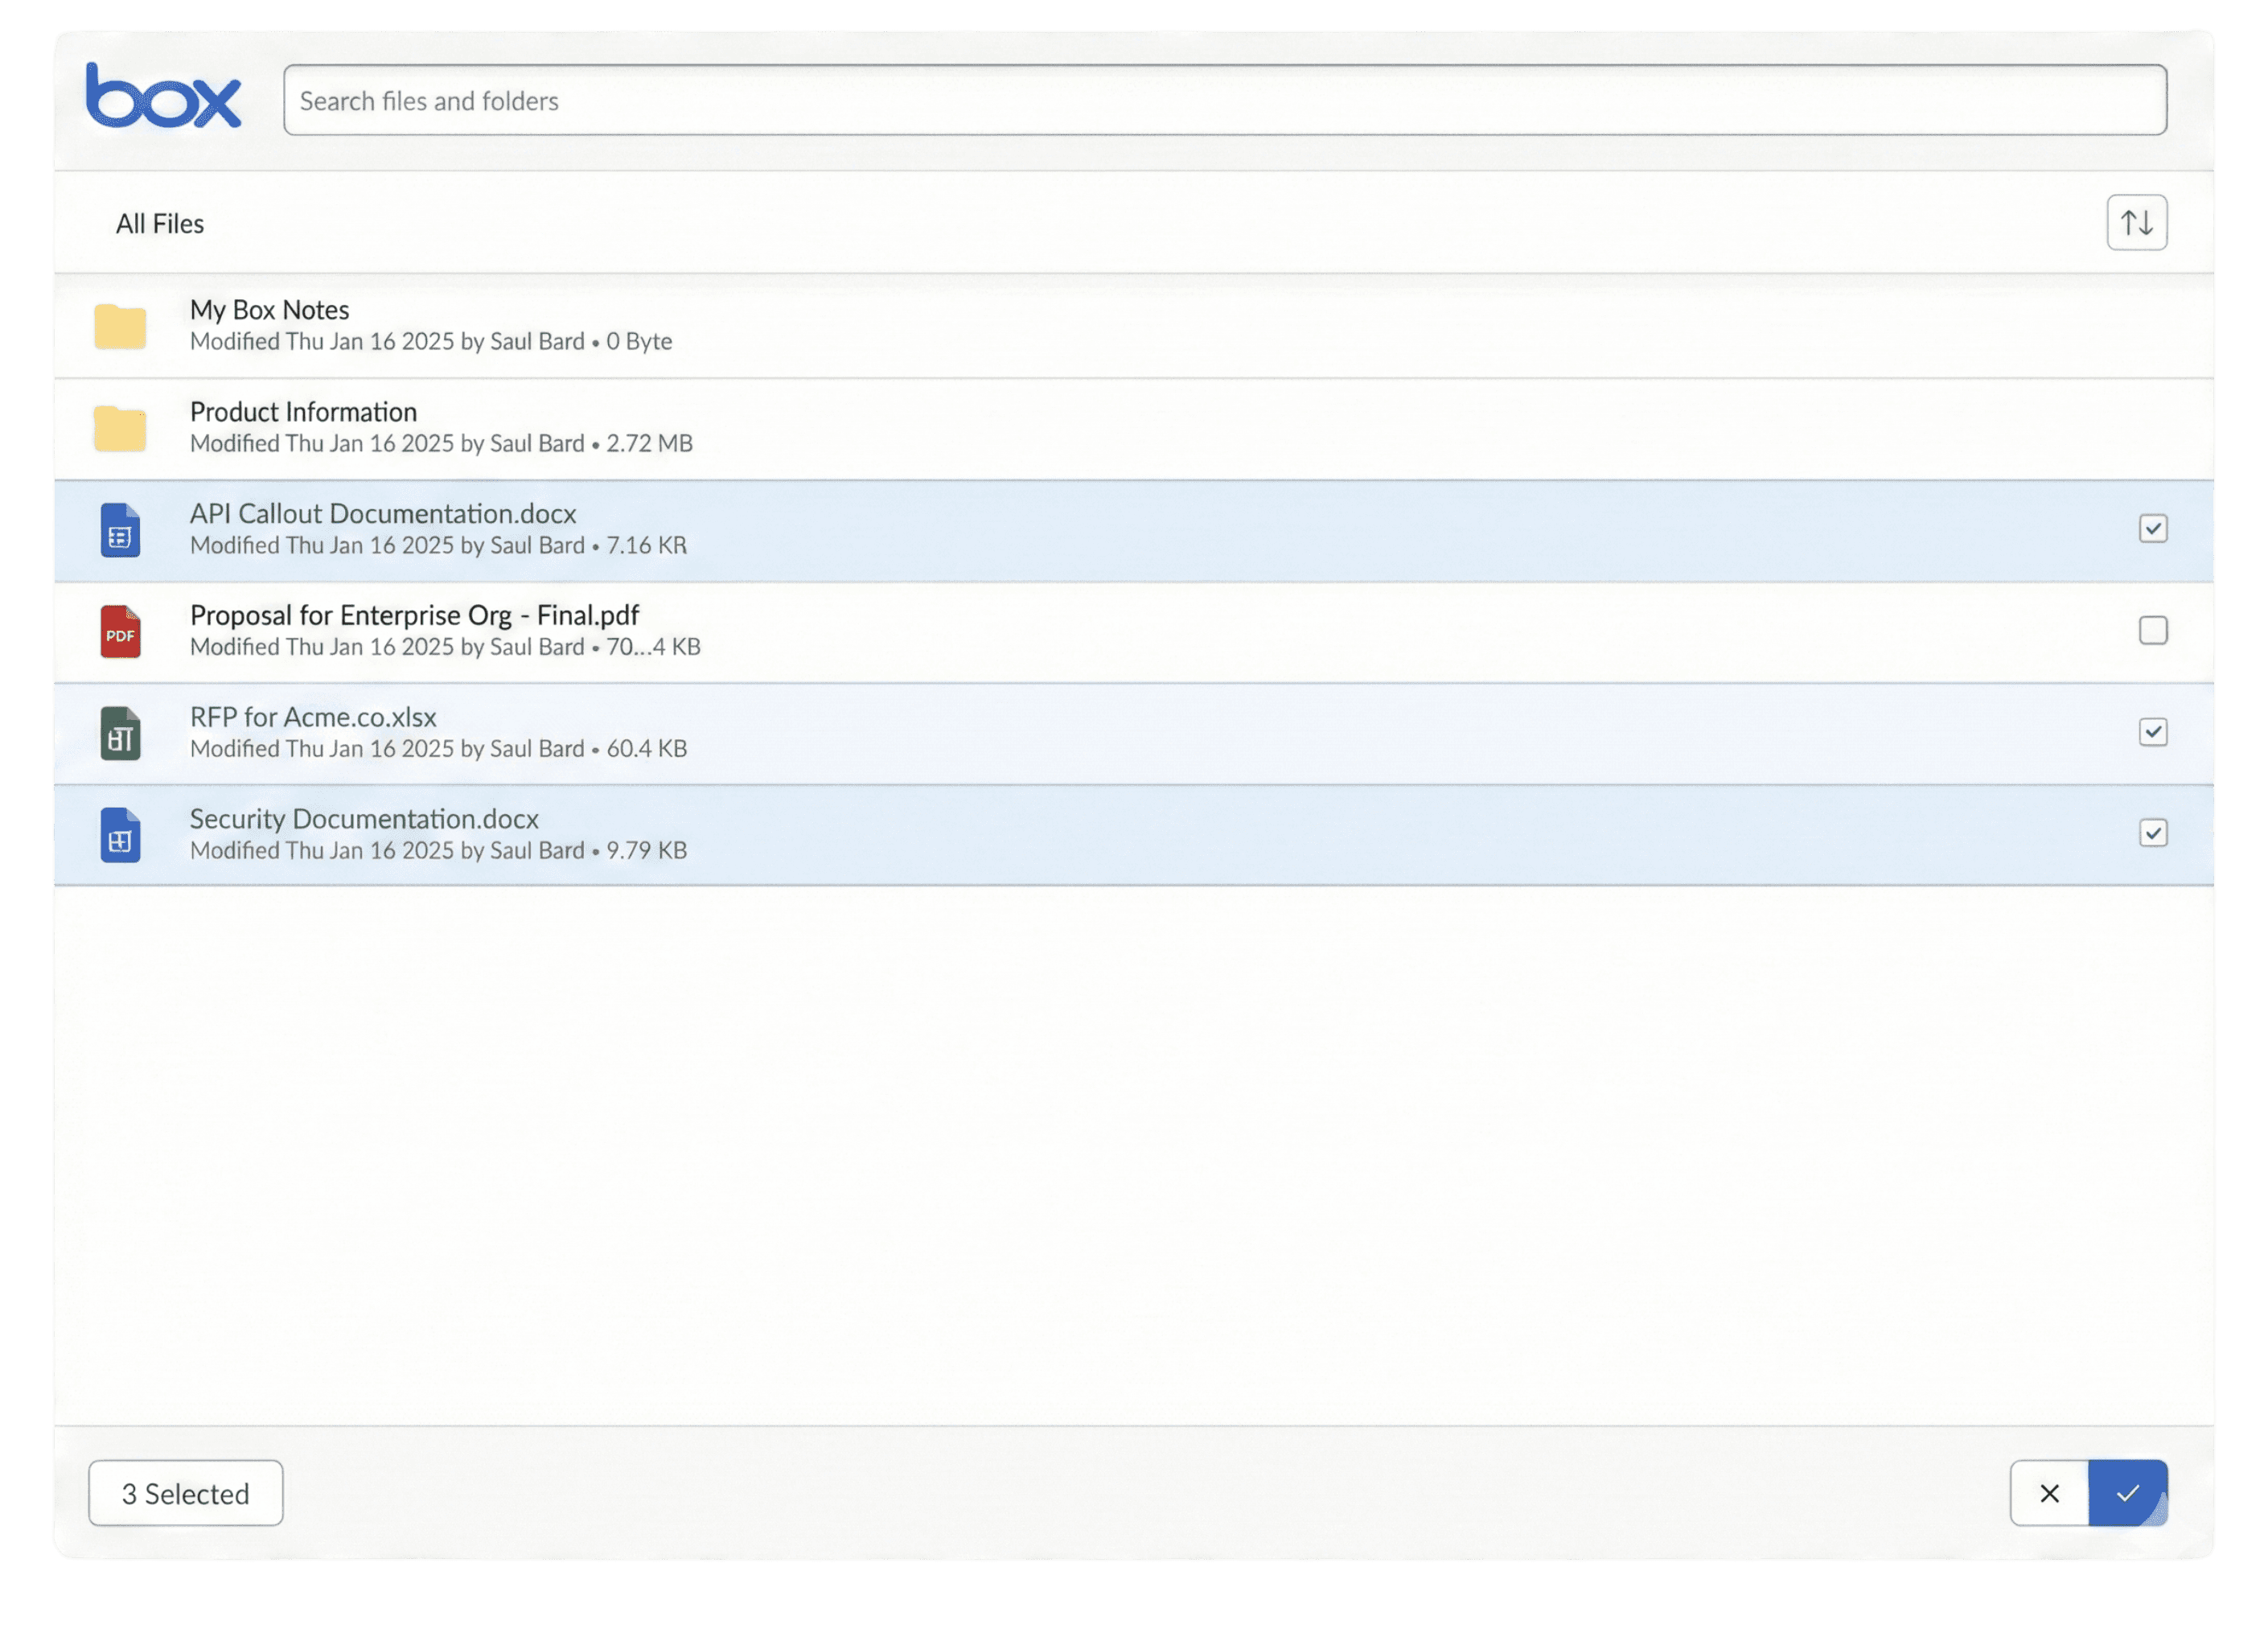This screenshot has height=1641, width=2268.
Task: Check the Proposal for Enterprise Org checkbox
Action: click(x=2152, y=630)
